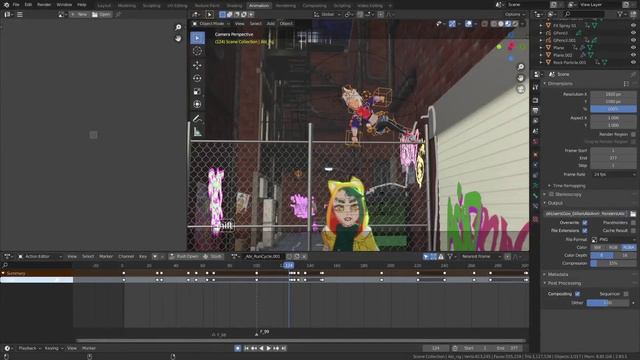Toggle the File Extensions checkbox

[584, 231]
